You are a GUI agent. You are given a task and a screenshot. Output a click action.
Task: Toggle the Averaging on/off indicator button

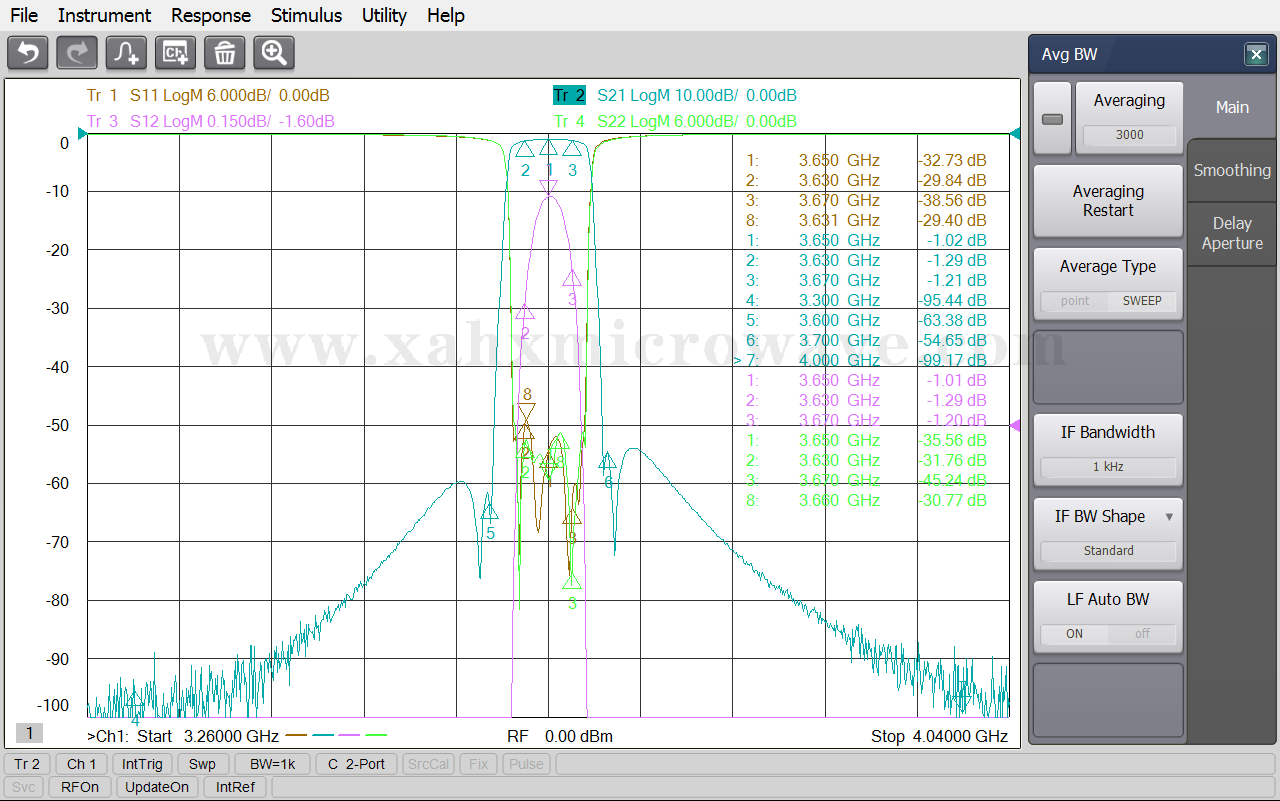pos(1052,119)
